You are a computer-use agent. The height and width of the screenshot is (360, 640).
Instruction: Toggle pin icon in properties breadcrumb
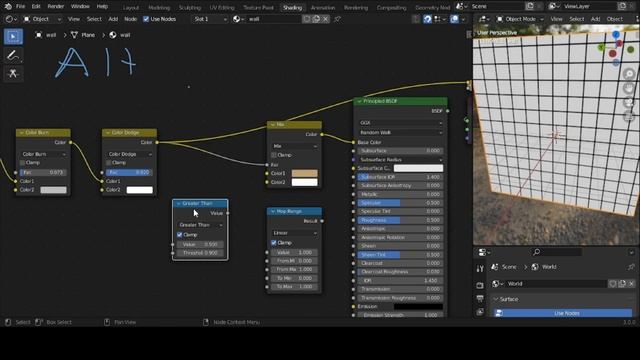coord(631,267)
